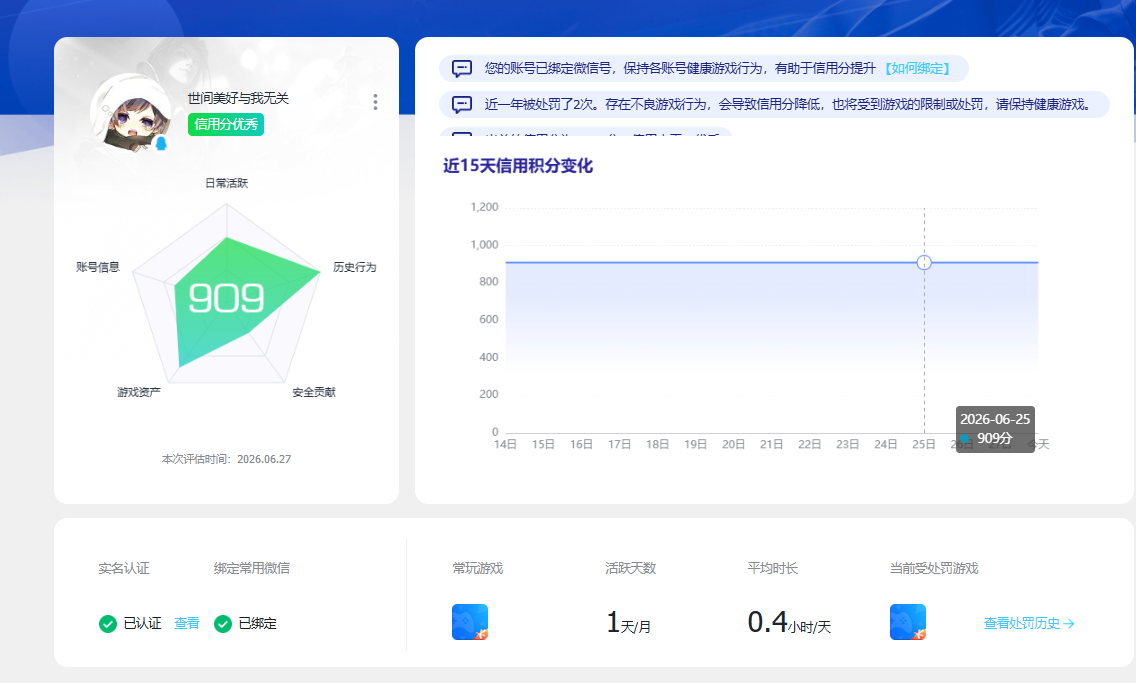Image resolution: width=1136 pixels, height=683 pixels.
Task: Click the username 世间美好与我无关
Action: point(238,99)
